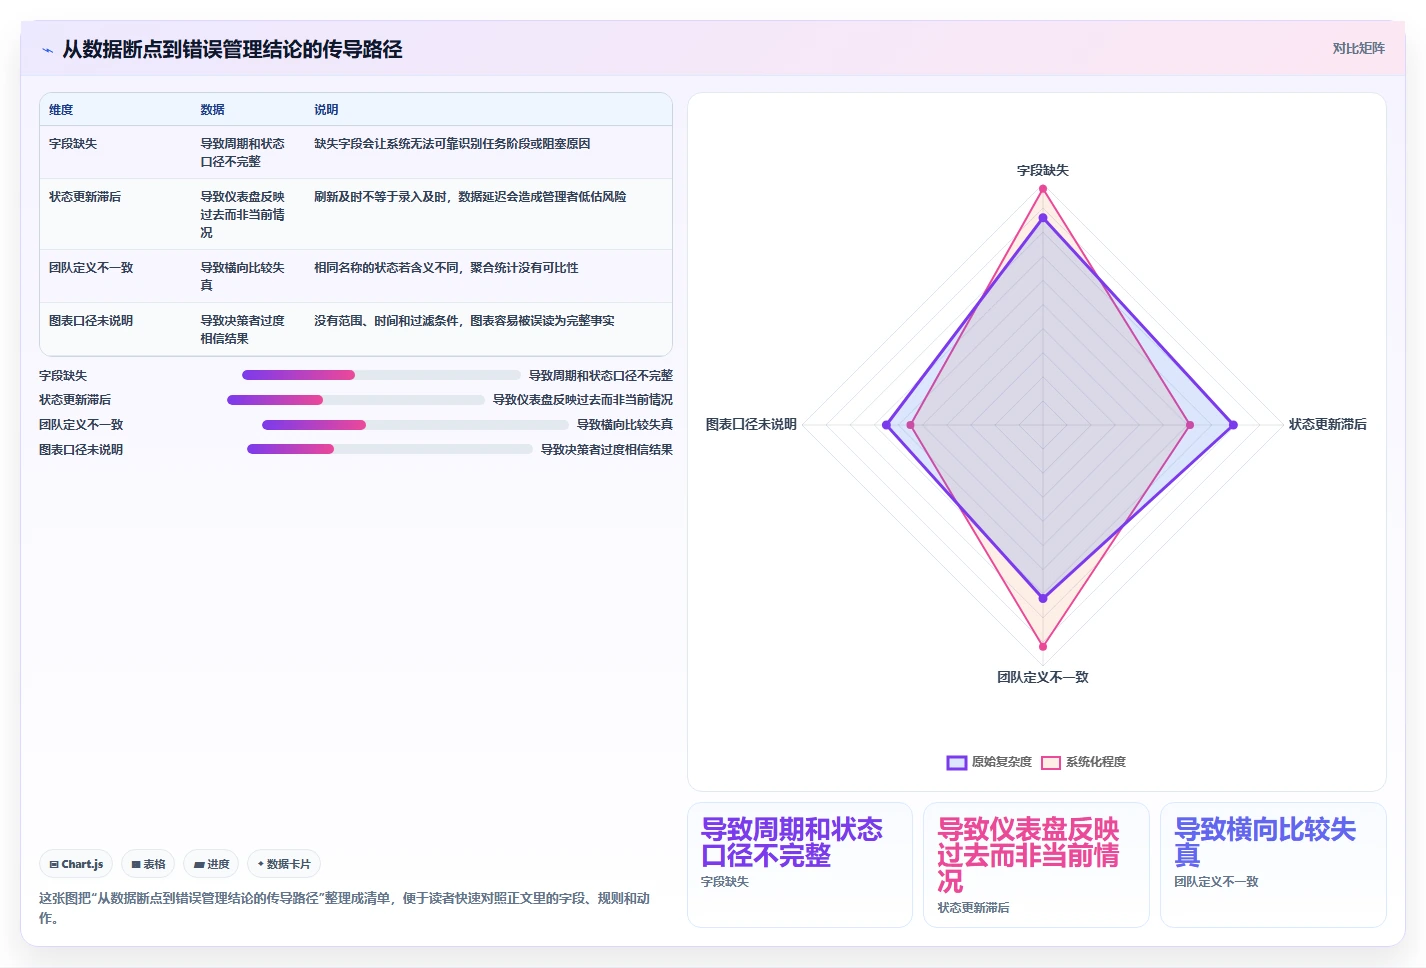
Task: Click the footer summary paragraph starting 这张图把
Action: click(345, 908)
